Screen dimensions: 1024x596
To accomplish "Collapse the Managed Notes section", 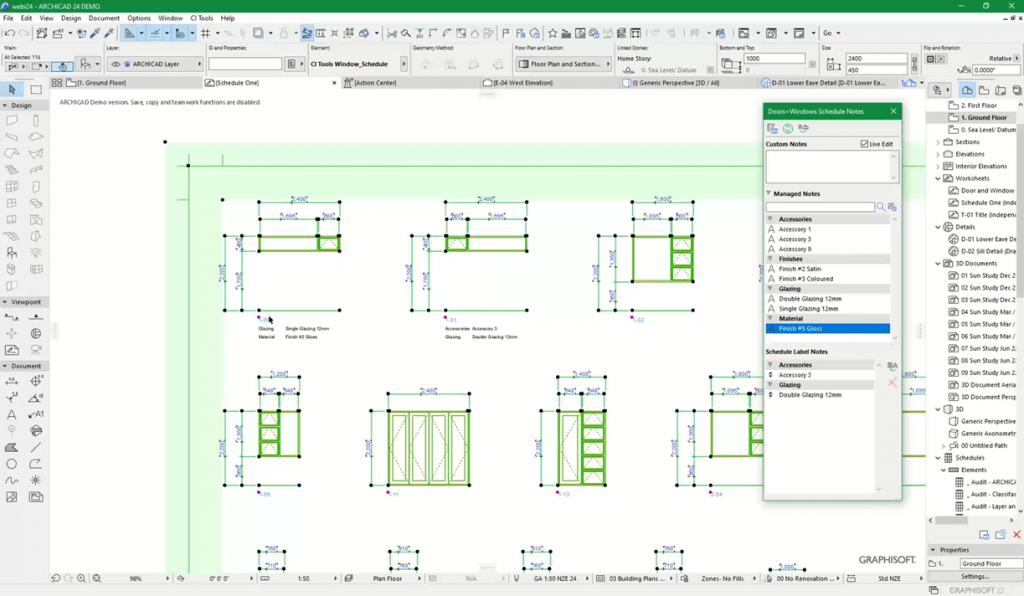I will tap(769, 193).
